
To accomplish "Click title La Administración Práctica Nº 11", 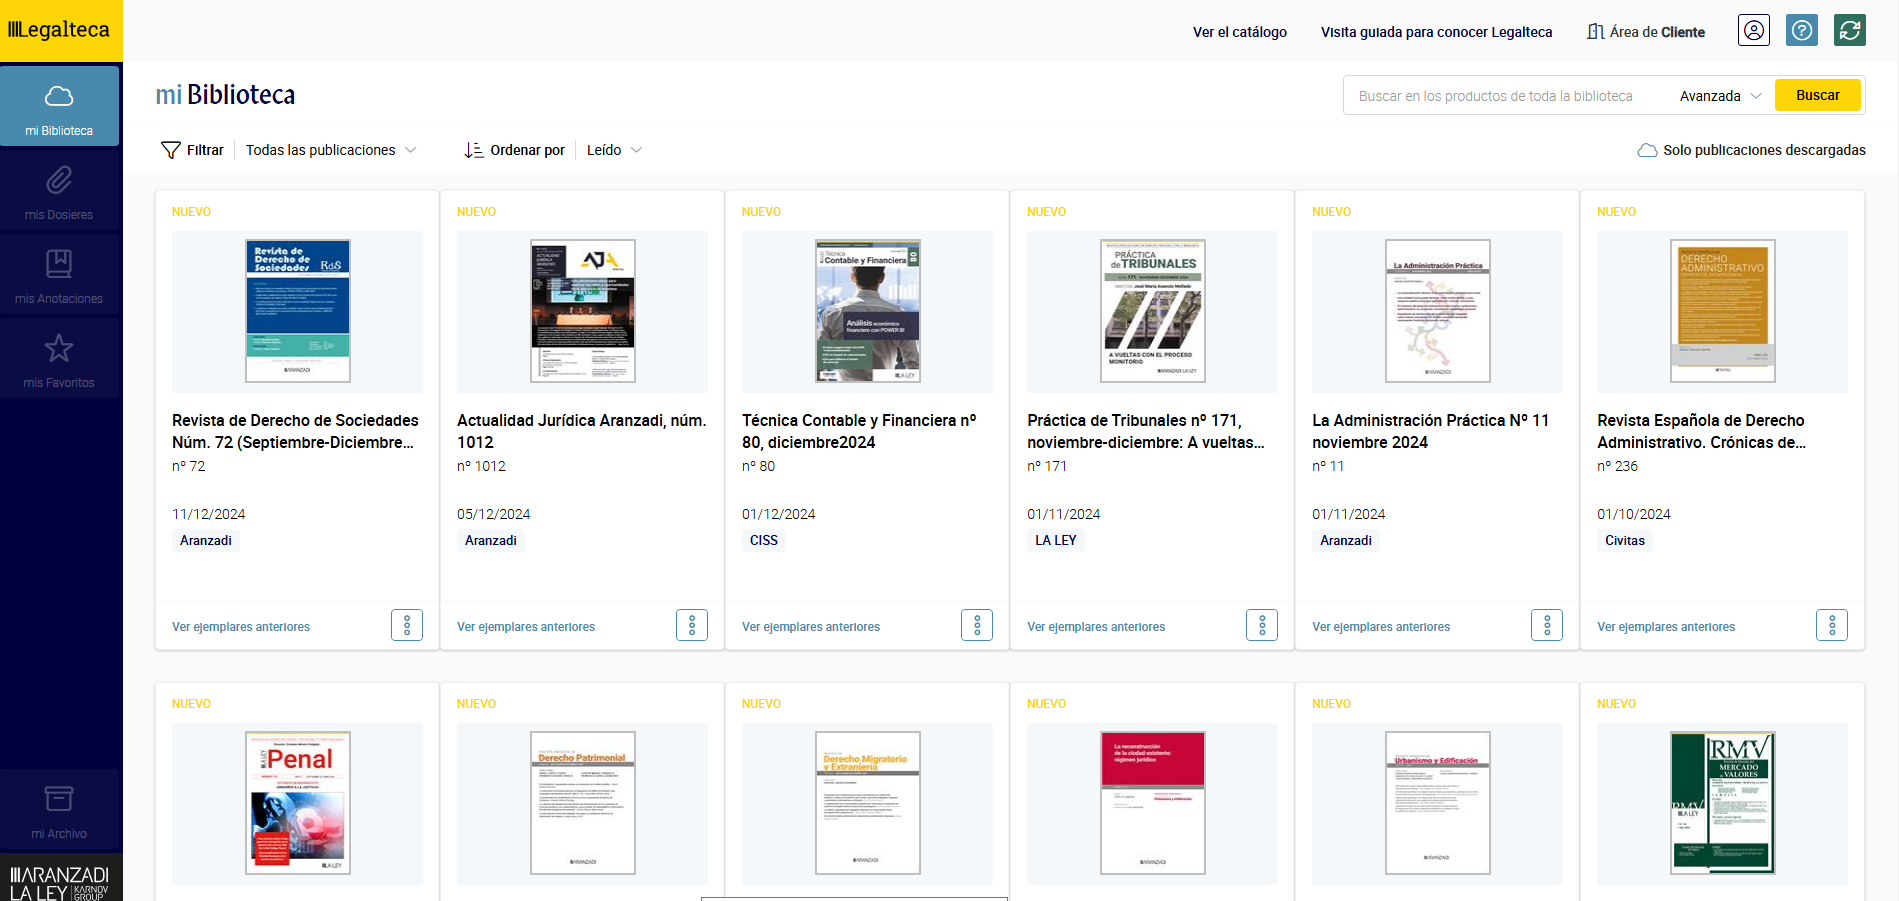I will coord(1431,431).
